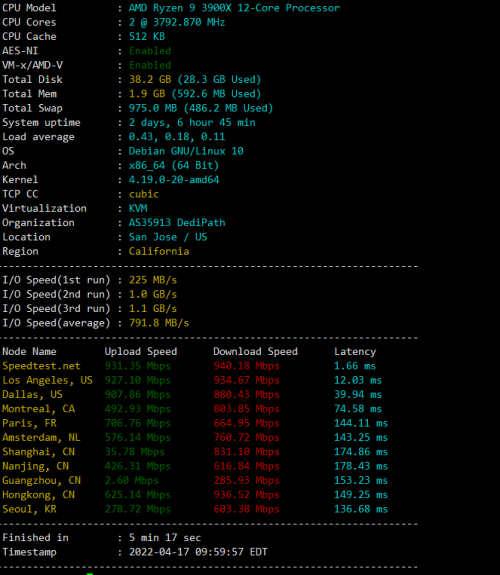Click the AES-NI Enabled status text
The image size is (500, 575).
pos(150,51)
